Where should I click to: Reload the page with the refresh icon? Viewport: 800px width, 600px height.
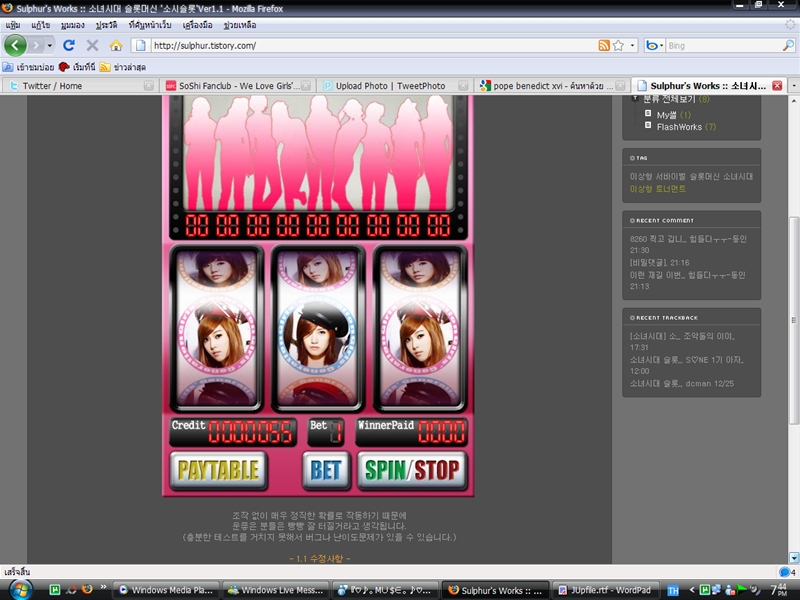tap(69, 45)
